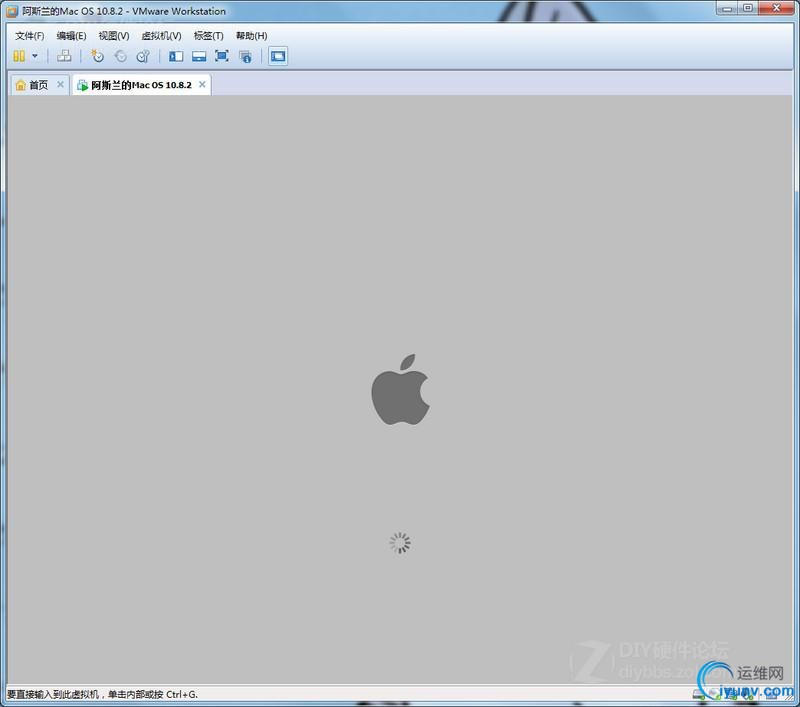800x707 pixels.
Task: Open the 编辑(E) menu
Action: coord(71,36)
